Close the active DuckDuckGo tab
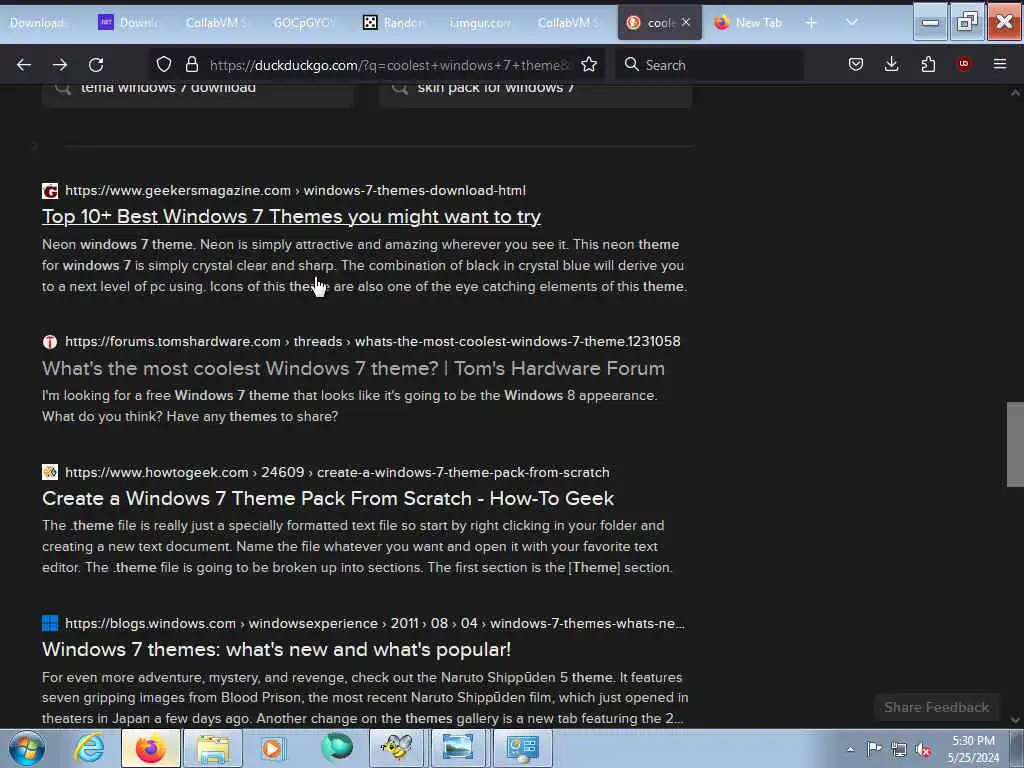Viewport: 1024px width, 768px height. [x=686, y=22]
